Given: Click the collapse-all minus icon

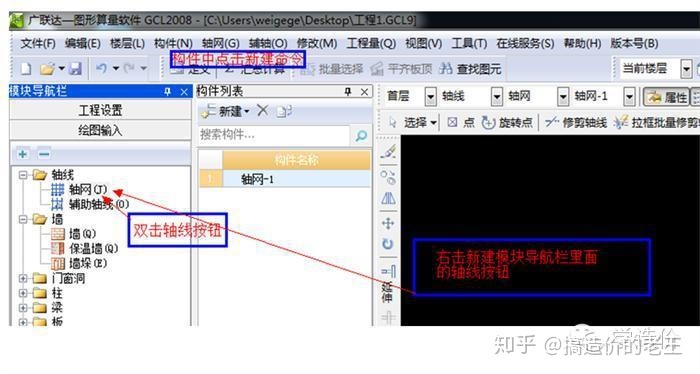Looking at the screenshot, I should tap(44, 154).
